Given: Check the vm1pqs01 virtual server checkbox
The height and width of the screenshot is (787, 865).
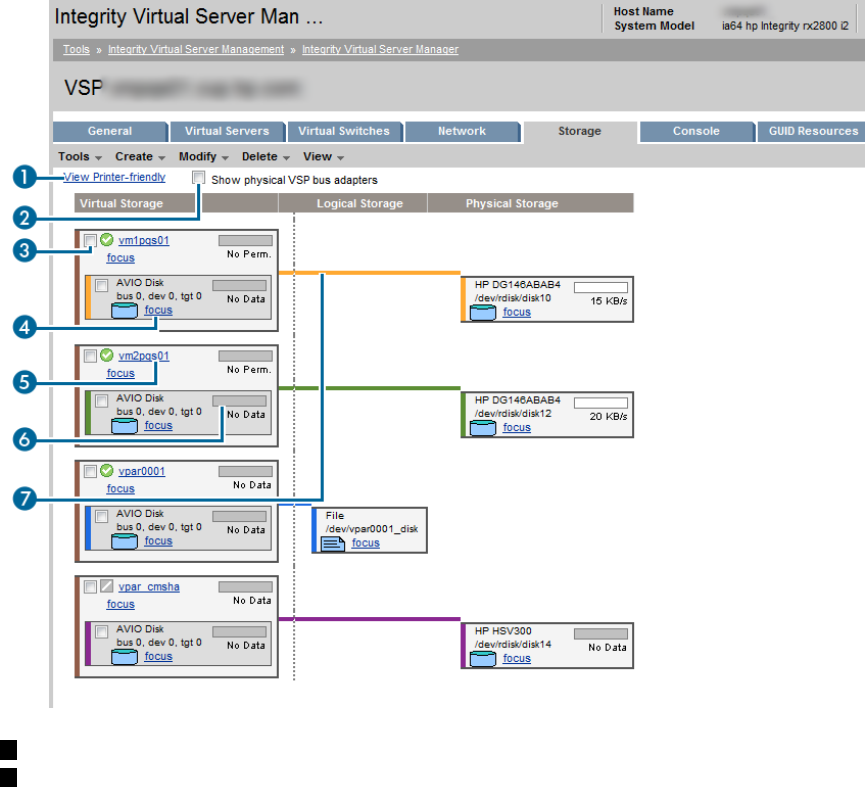Looking at the screenshot, I should tap(91, 240).
